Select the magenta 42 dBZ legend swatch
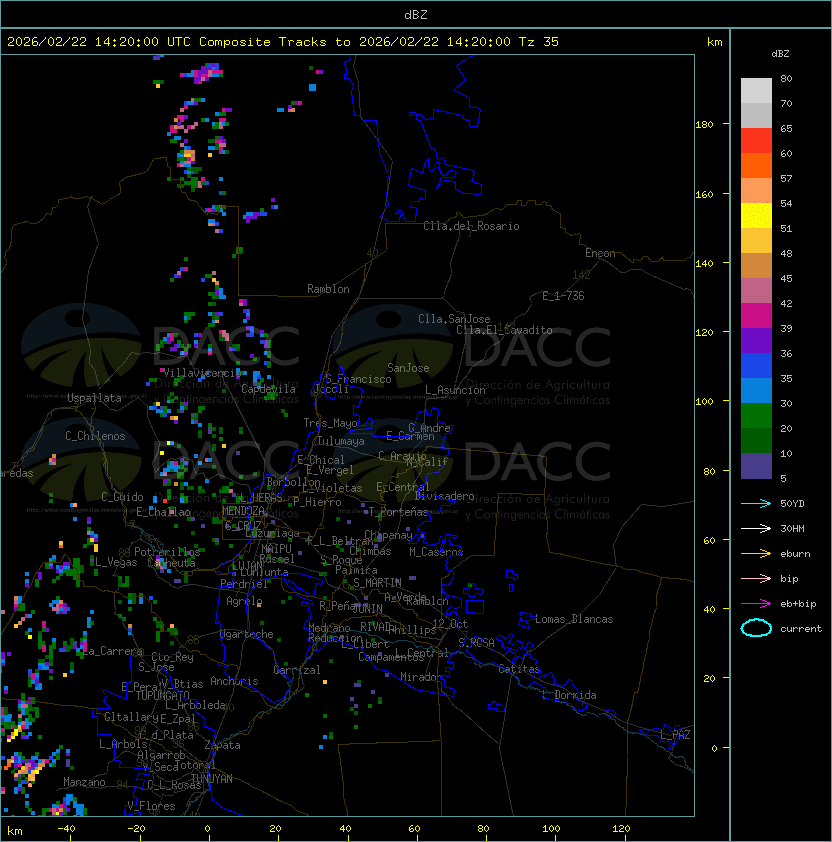832x842 pixels. coord(756,316)
